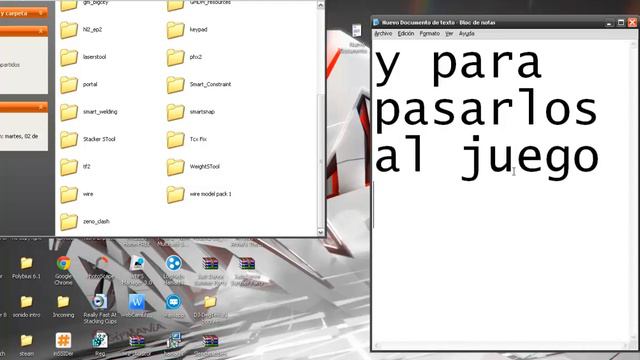Screen dimensions: 640x360
Task: Select the zeno_clash folder in Explorer
Action: click(85, 221)
